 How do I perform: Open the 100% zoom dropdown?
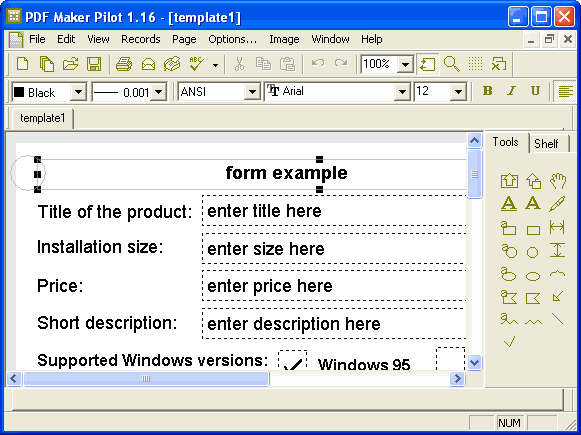click(x=405, y=64)
